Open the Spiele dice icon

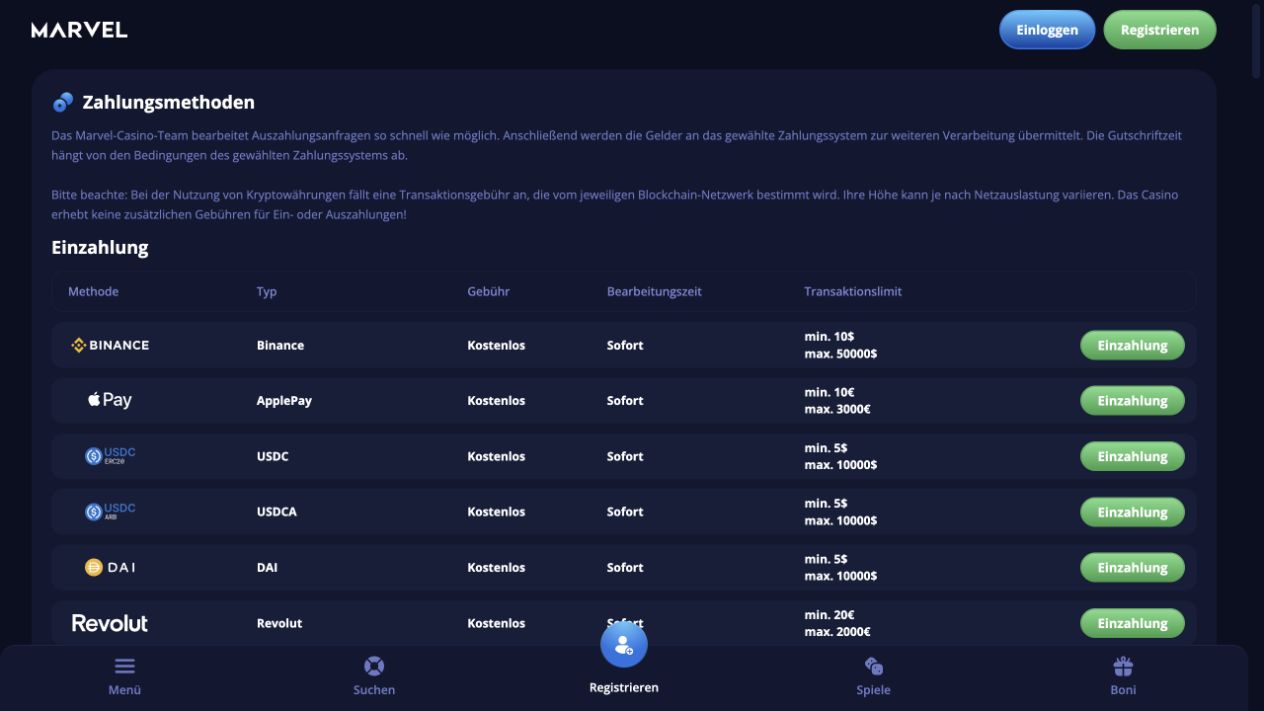pos(873,666)
